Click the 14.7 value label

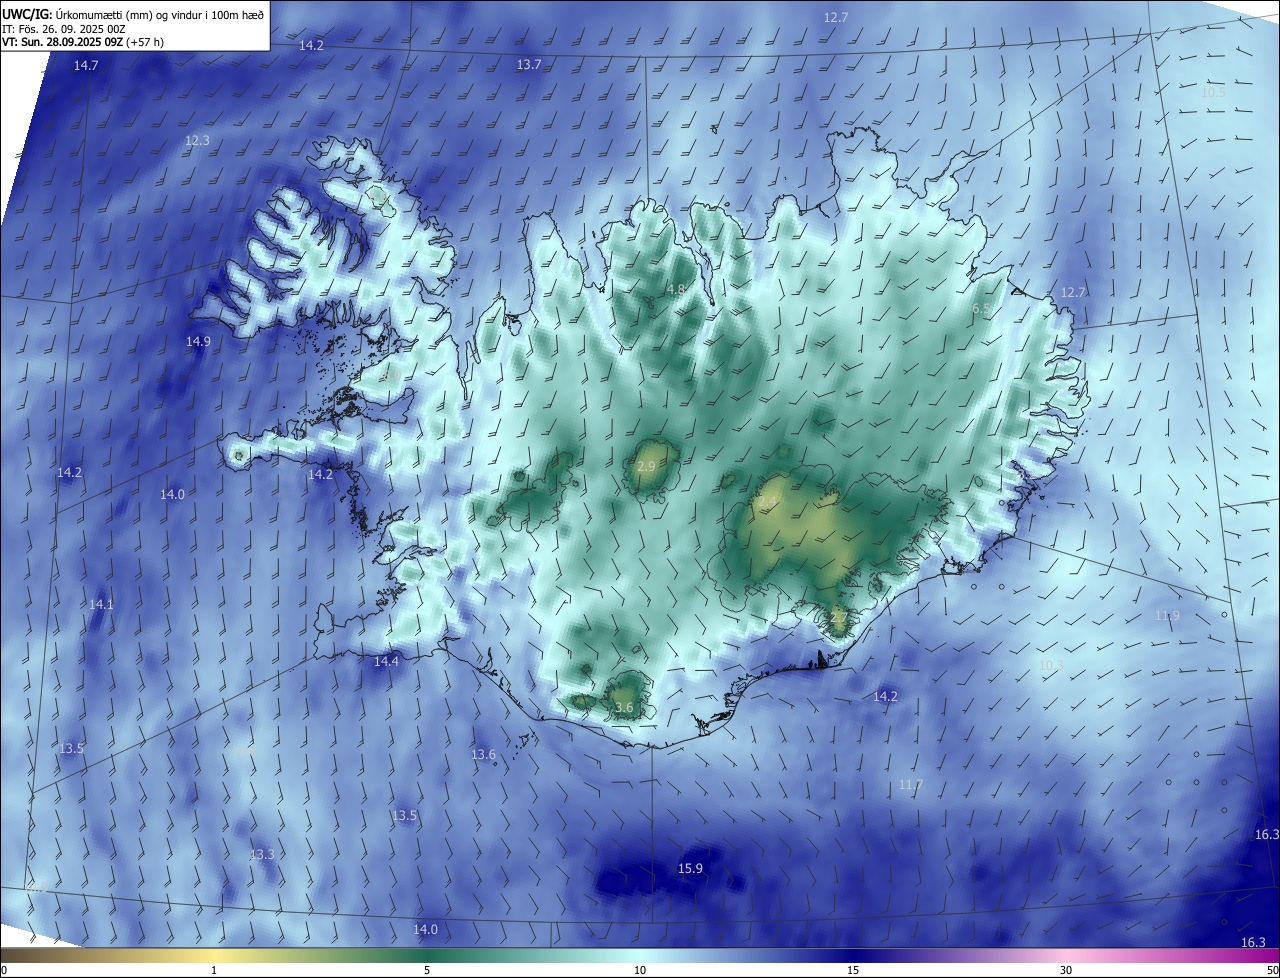(86, 66)
